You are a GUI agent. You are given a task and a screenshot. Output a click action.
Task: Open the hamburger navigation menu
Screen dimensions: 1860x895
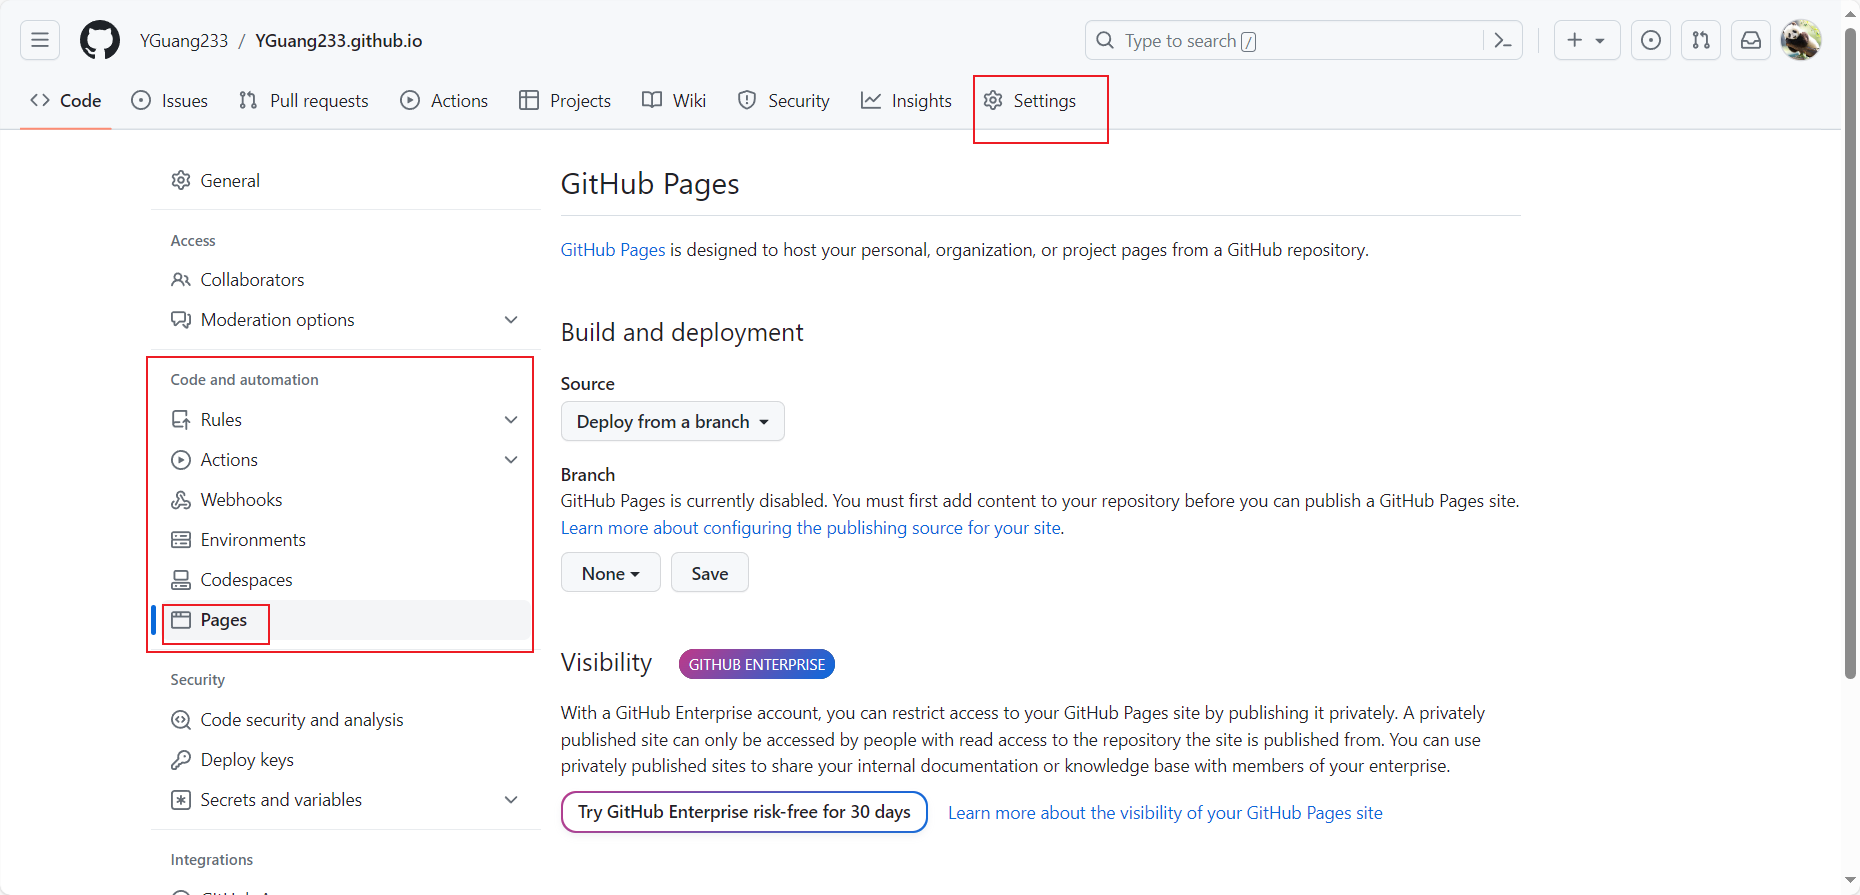pos(40,40)
